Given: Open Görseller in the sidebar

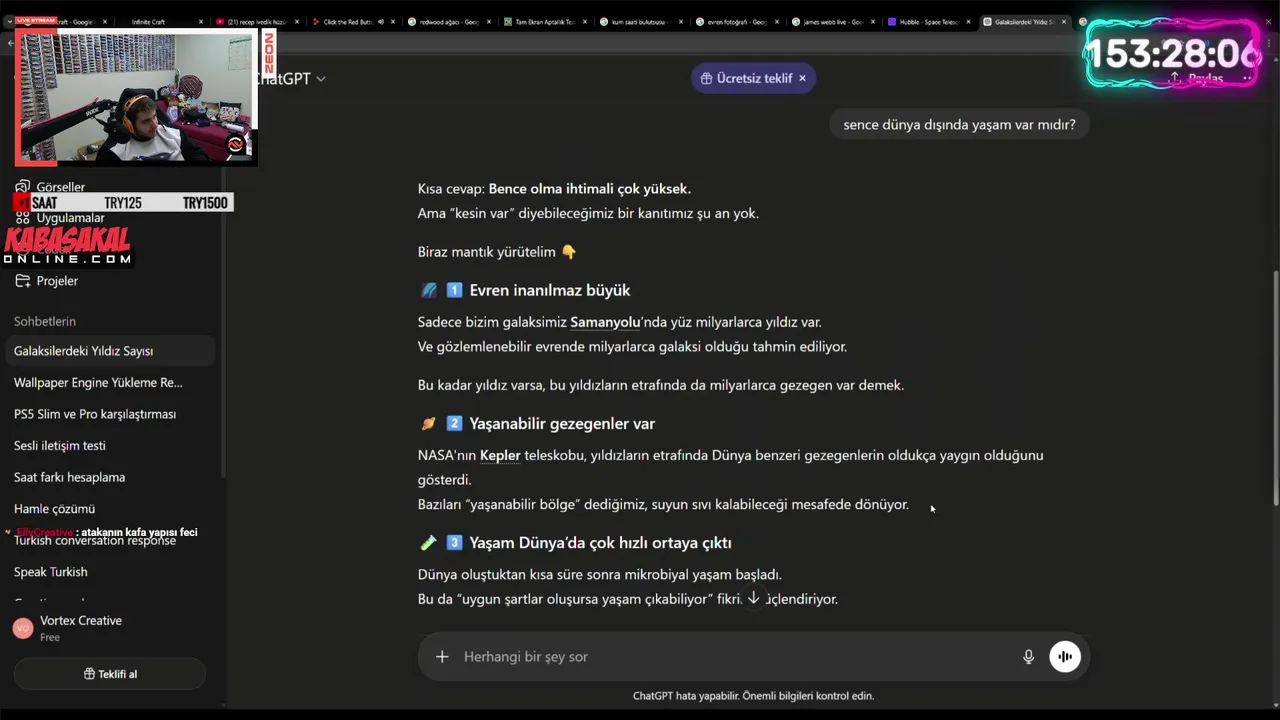Looking at the screenshot, I should click(60, 187).
